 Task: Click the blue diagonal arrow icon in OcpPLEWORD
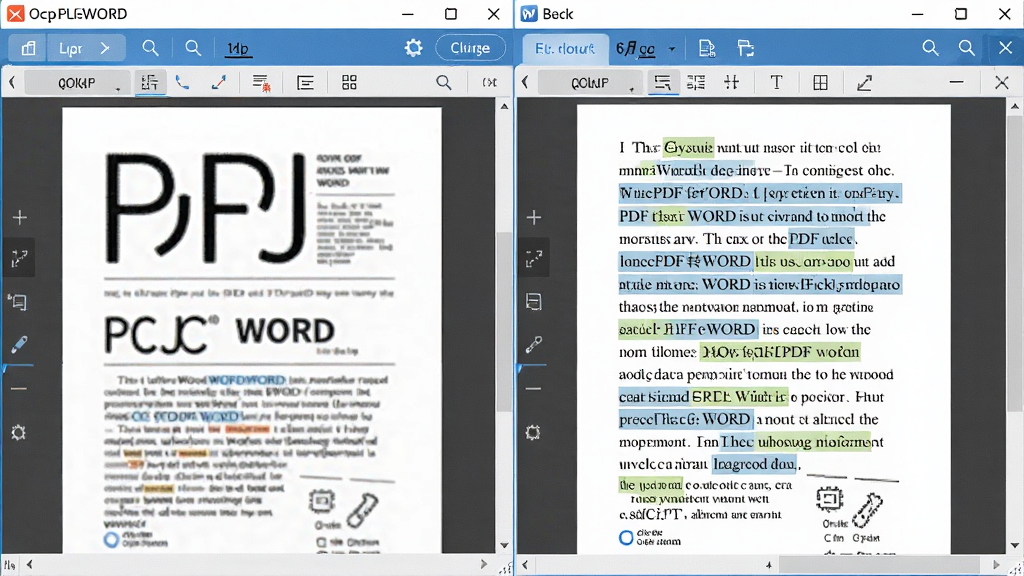click(x=219, y=82)
